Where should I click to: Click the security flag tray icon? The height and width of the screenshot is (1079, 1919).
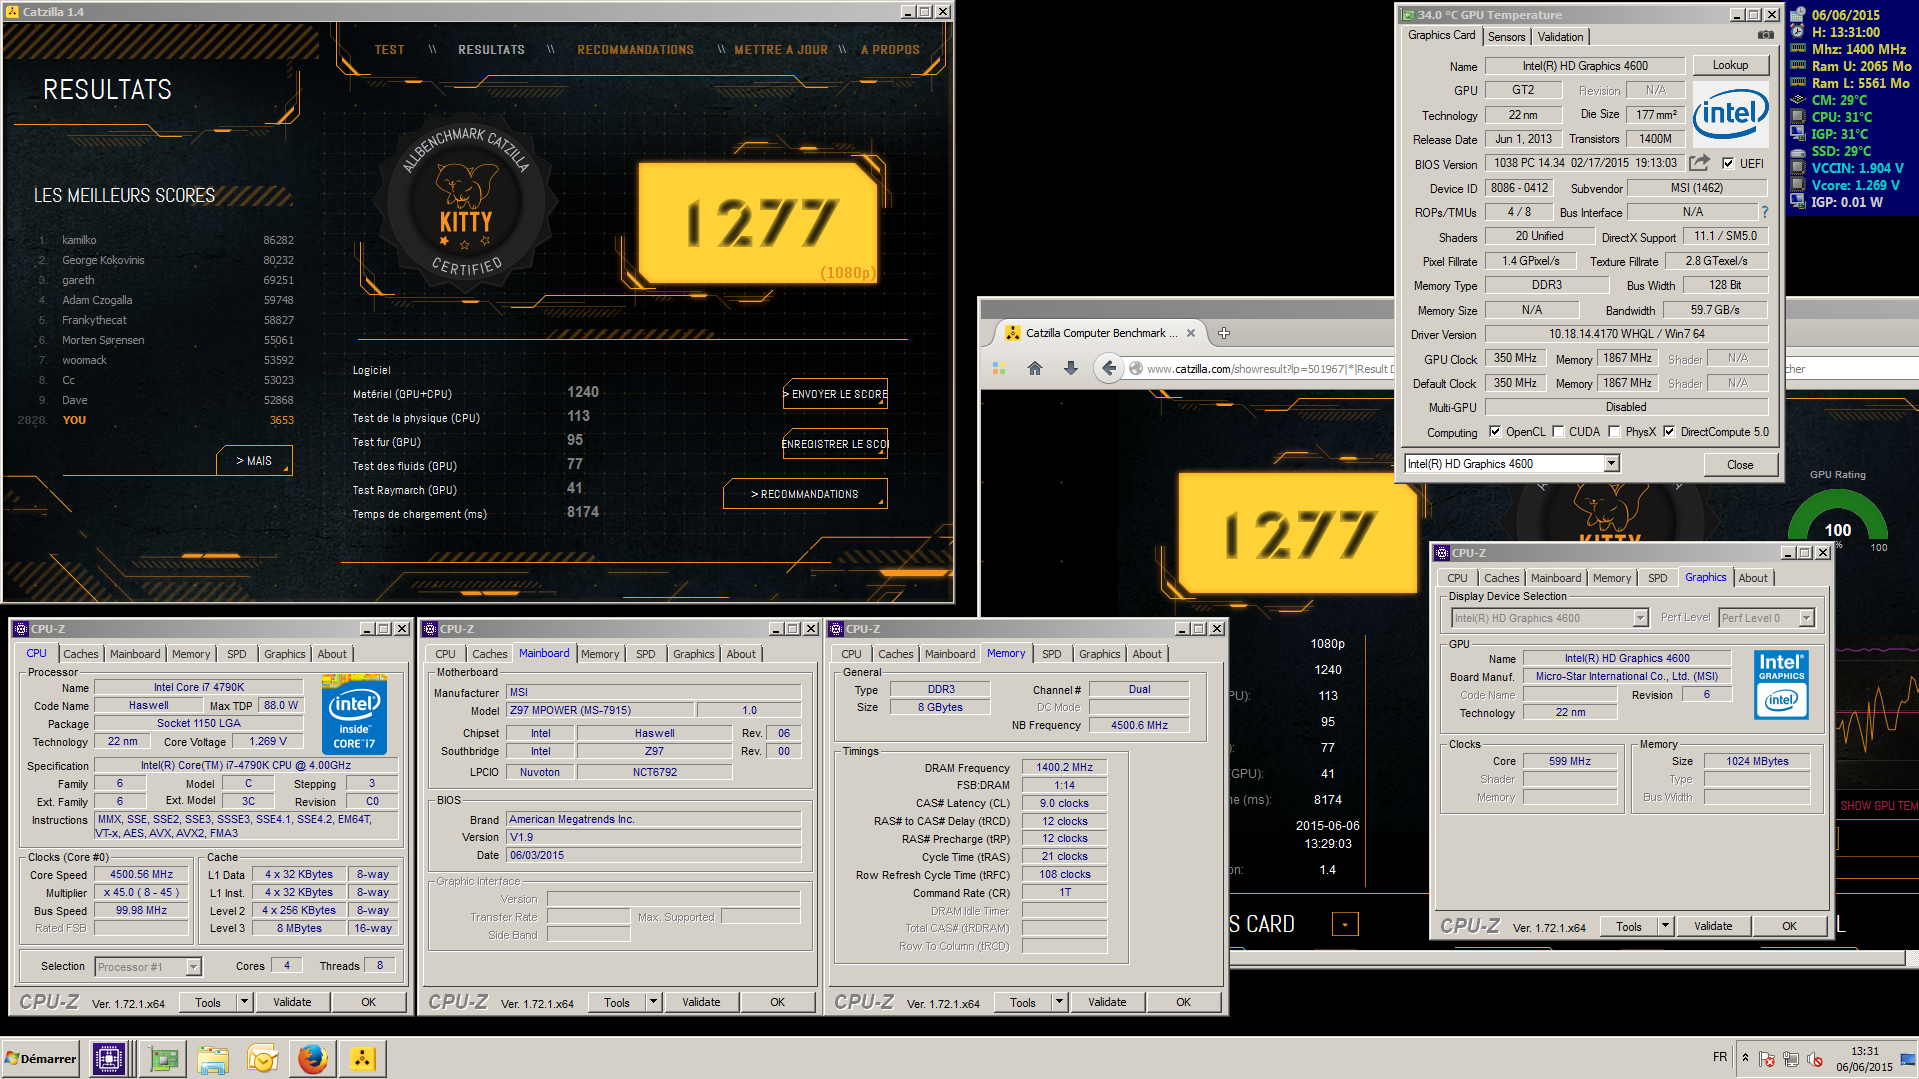click(1767, 1059)
